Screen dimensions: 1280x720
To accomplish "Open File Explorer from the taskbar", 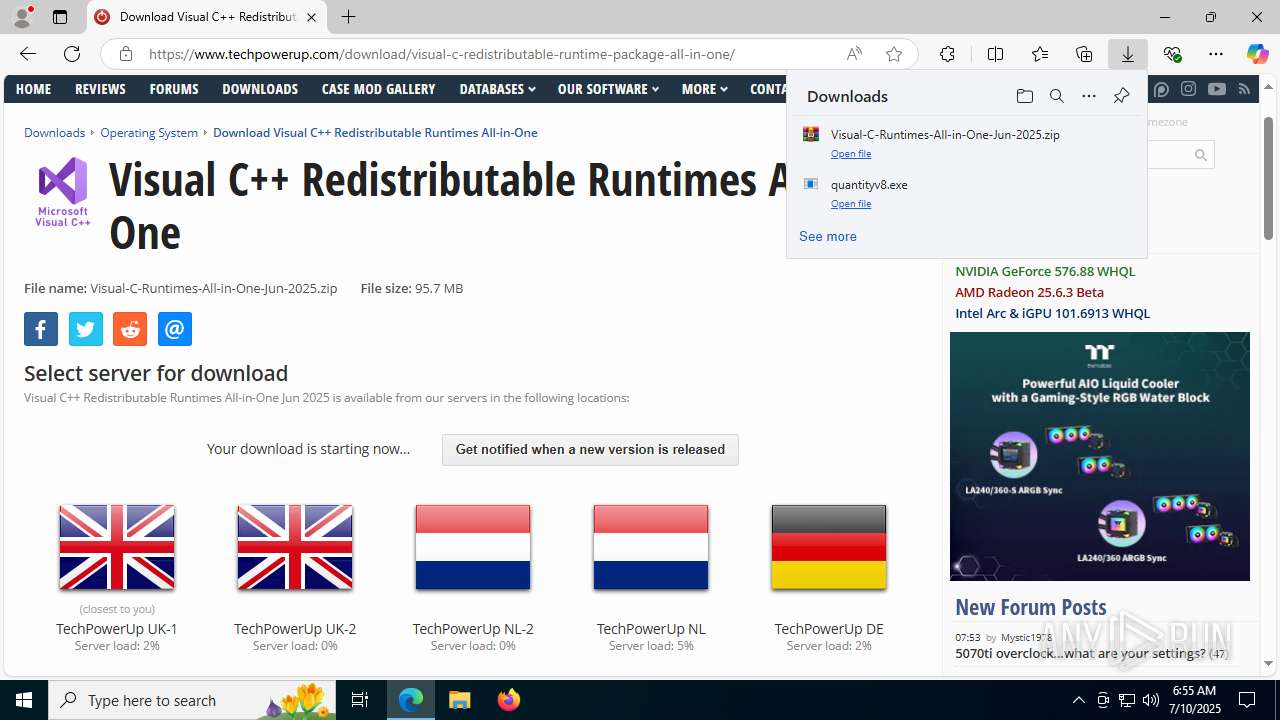I will tap(460, 700).
